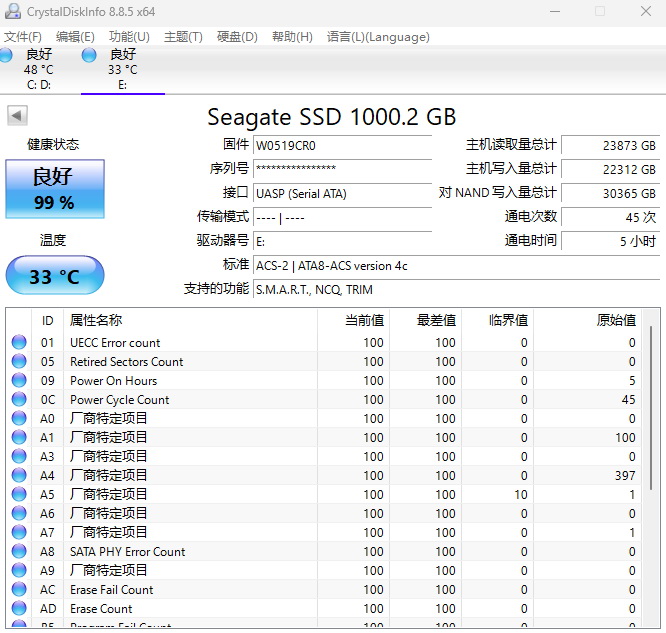Select the Erase Fail Count attribute name
The image size is (666, 633).
pos(112,590)
